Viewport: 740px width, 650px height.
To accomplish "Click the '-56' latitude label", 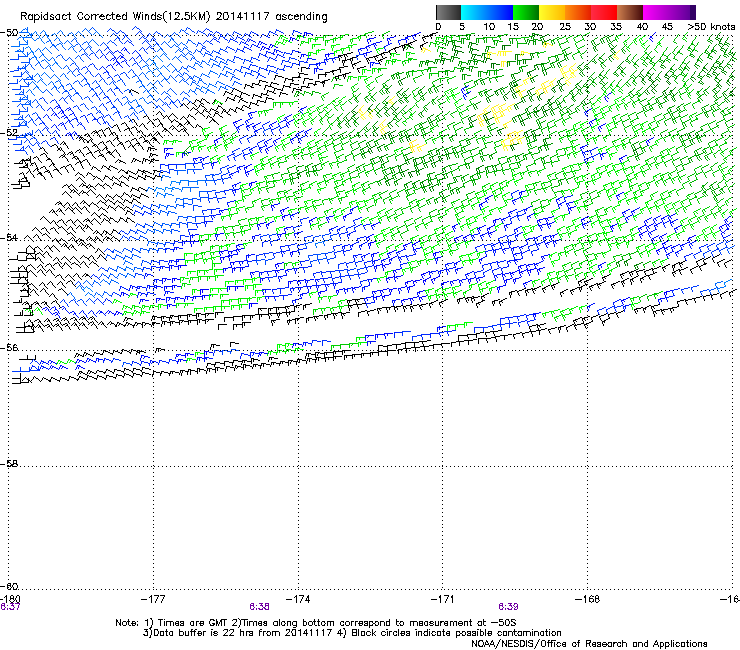I will (9, 347).
